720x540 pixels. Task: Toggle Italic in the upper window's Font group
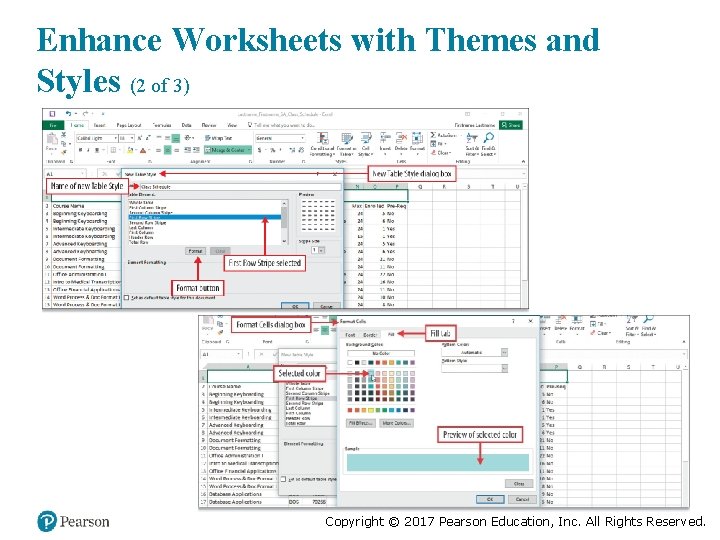tap(88, 150)
